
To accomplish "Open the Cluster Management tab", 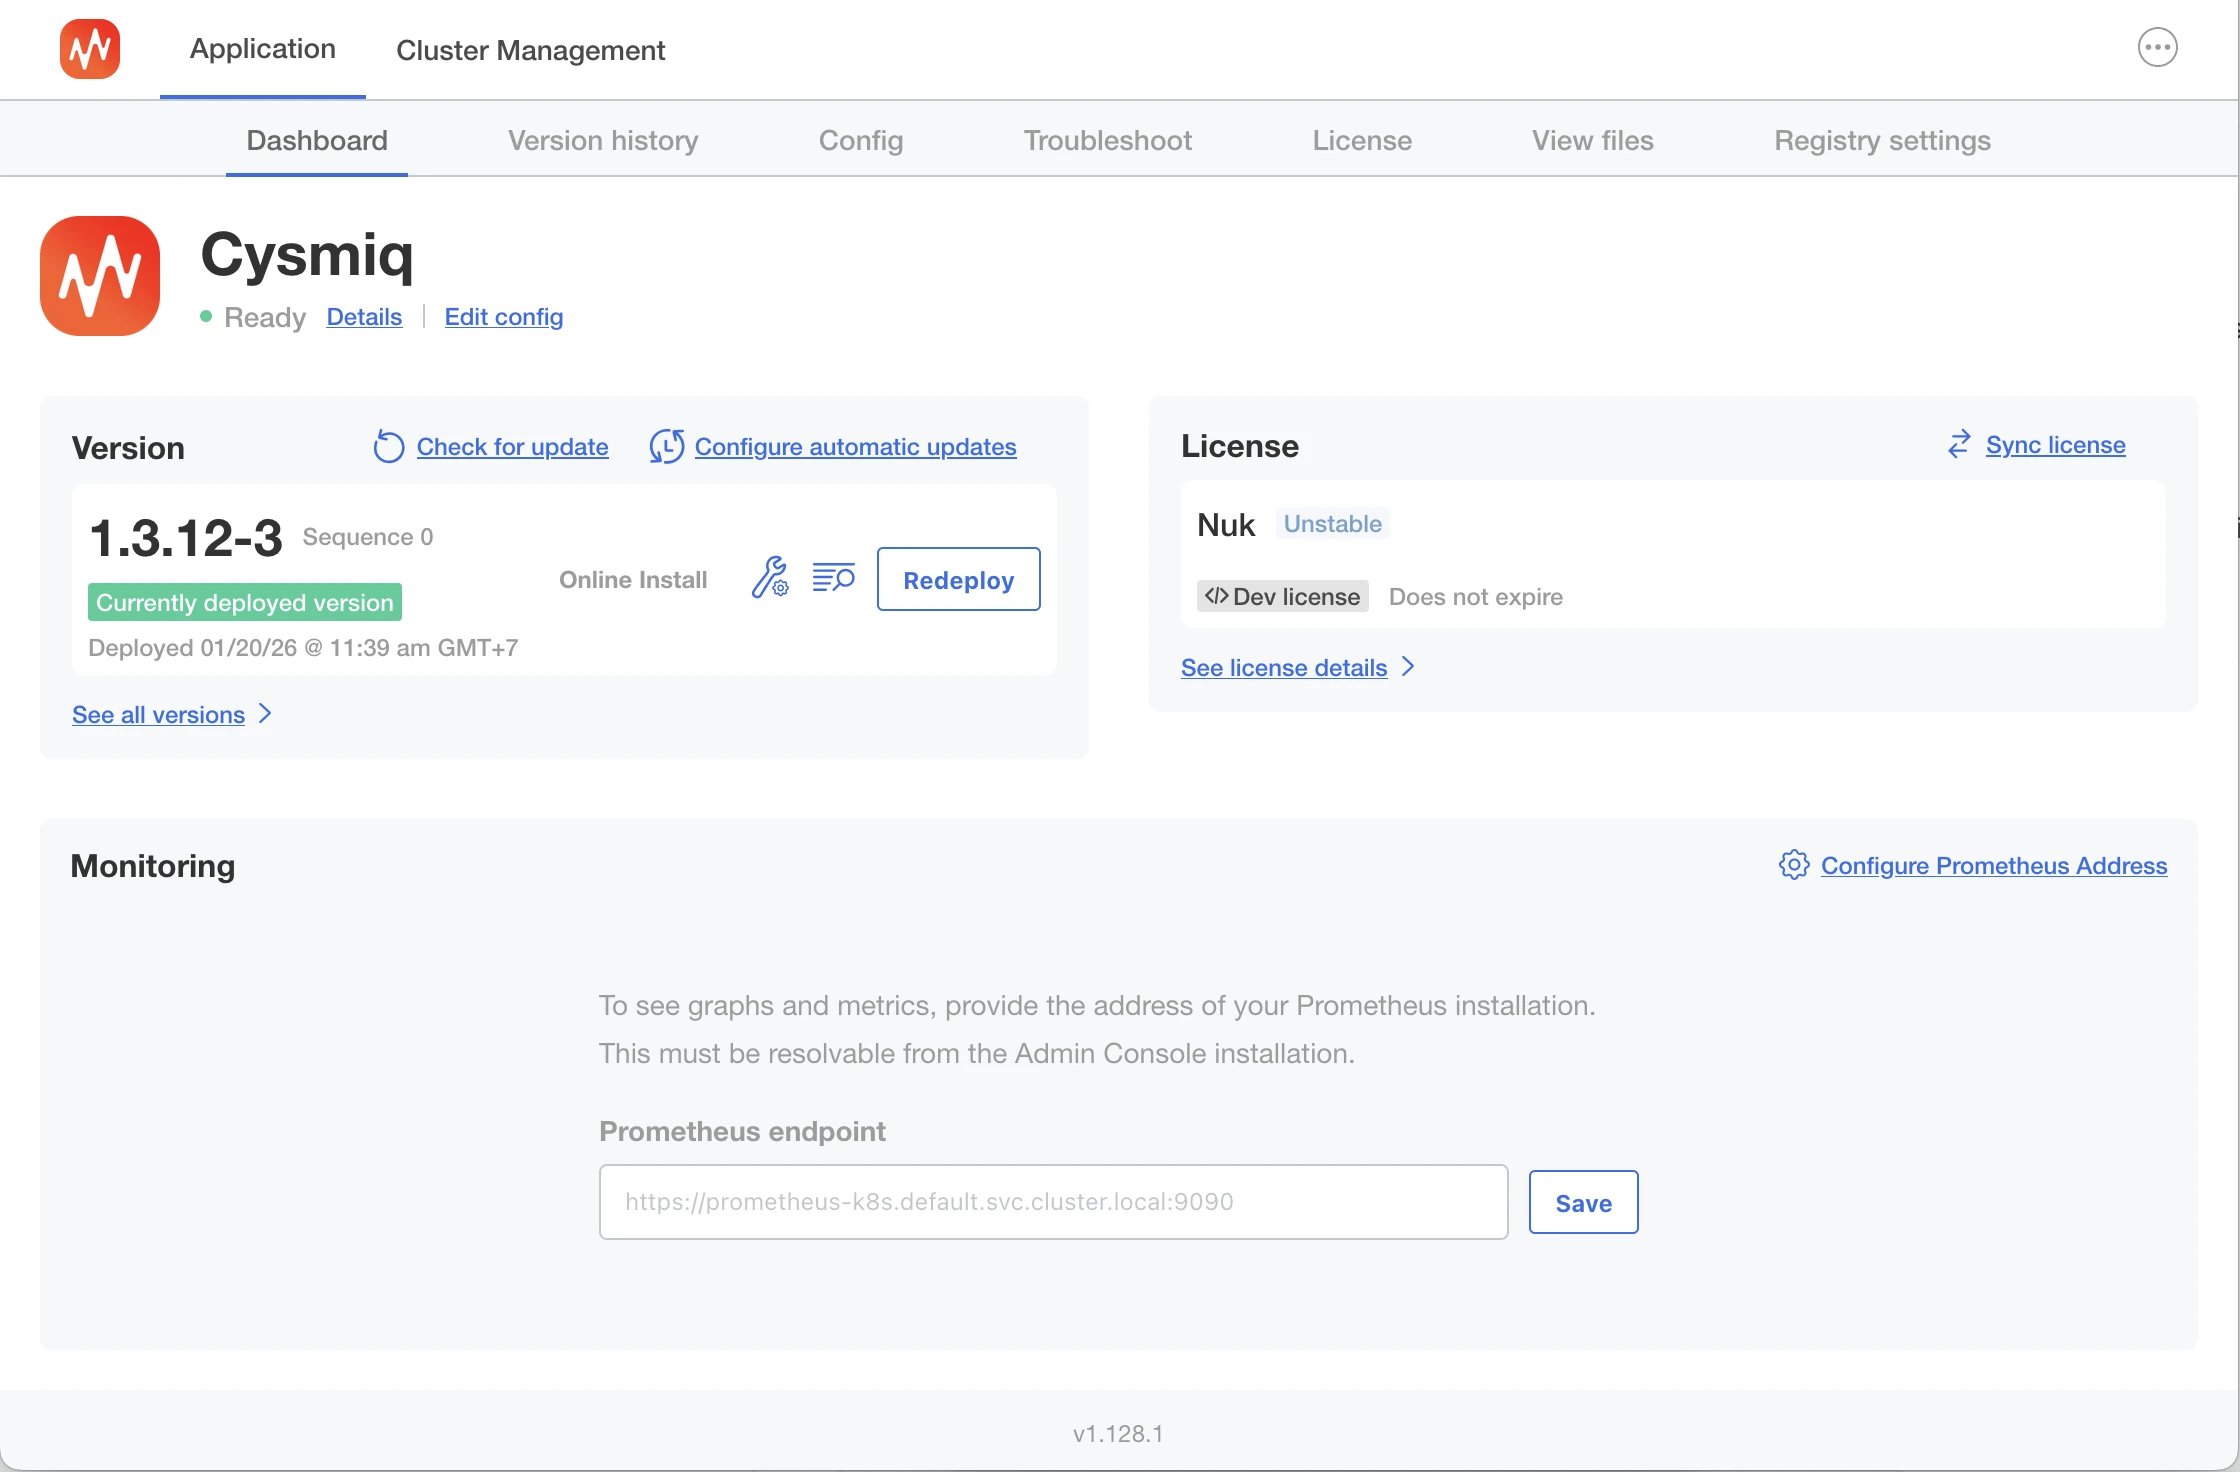I will pos(530,50).
